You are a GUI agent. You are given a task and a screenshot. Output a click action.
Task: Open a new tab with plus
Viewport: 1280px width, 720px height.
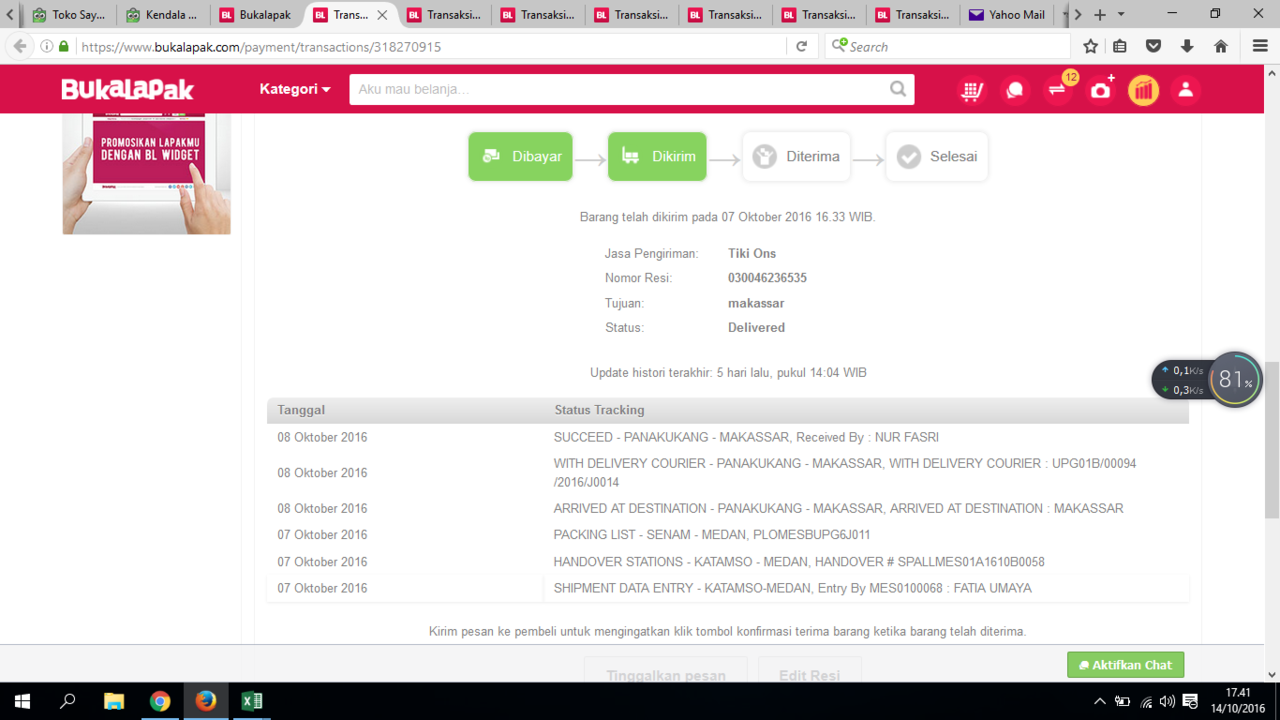(1100, 15)
